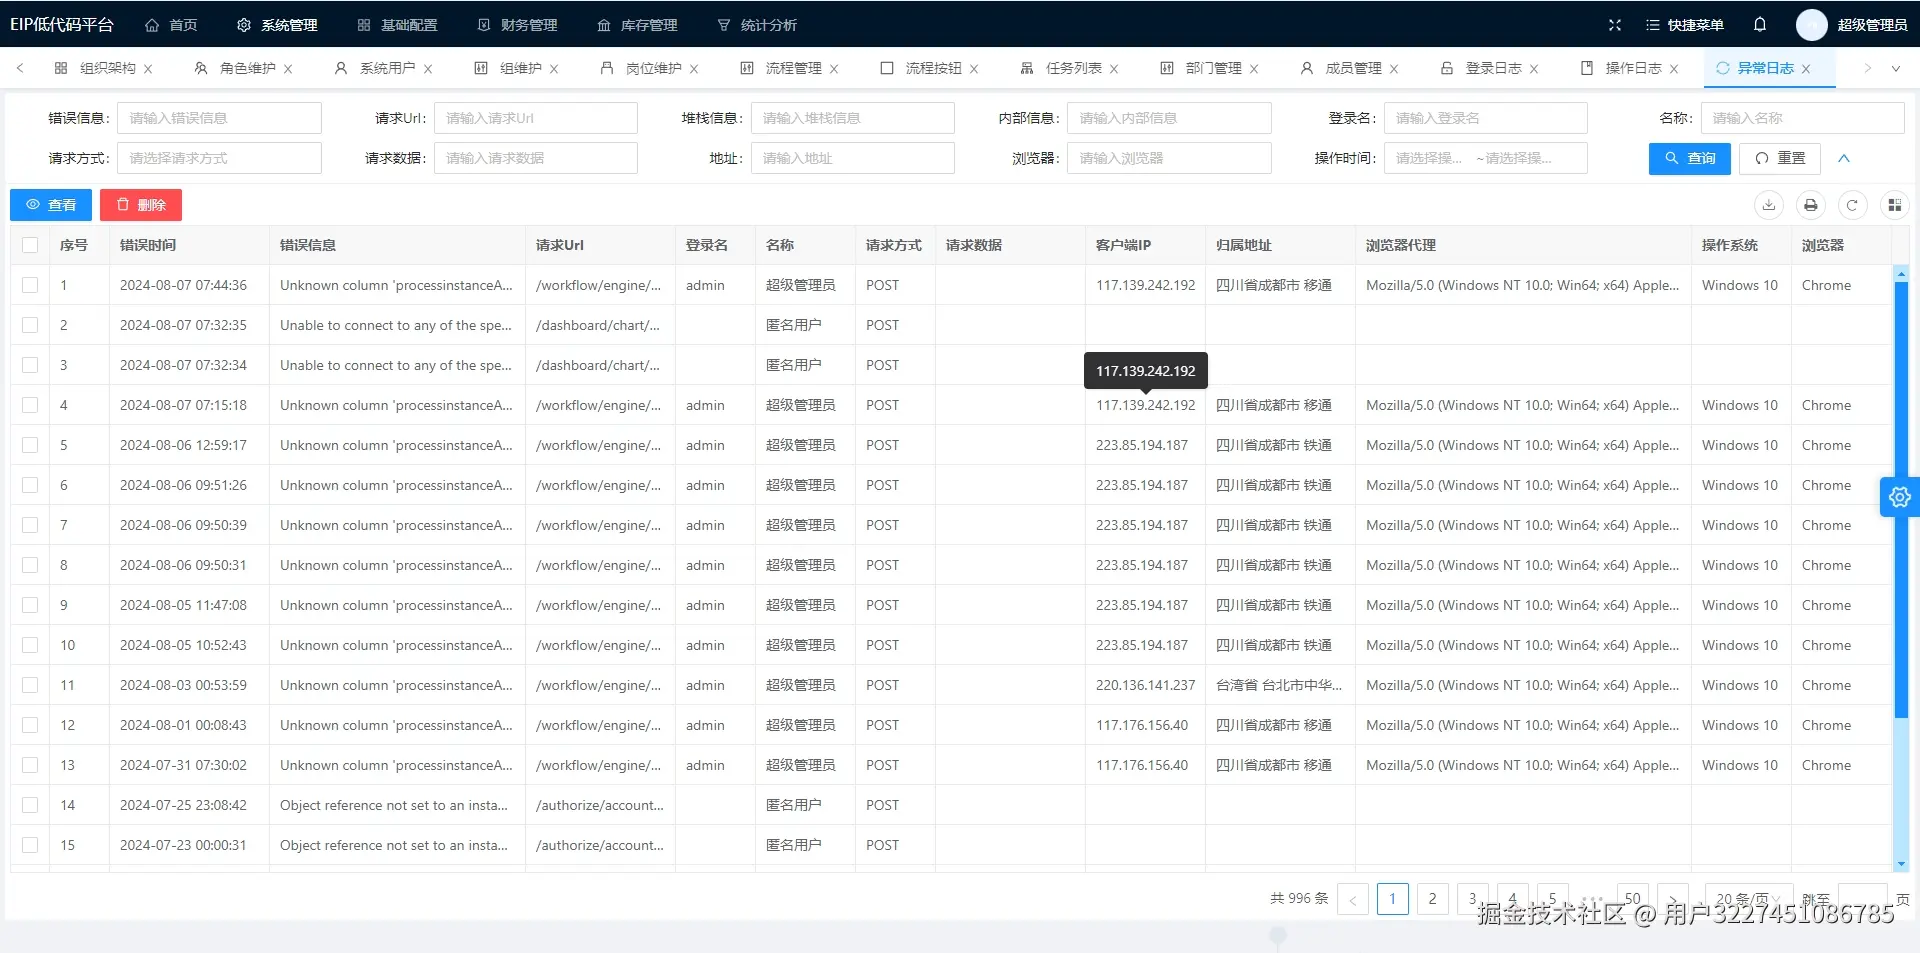Toggle fullscreen mode icon in top bar
Viewport: 1920px width, 953px height.
pos(1614,25)
